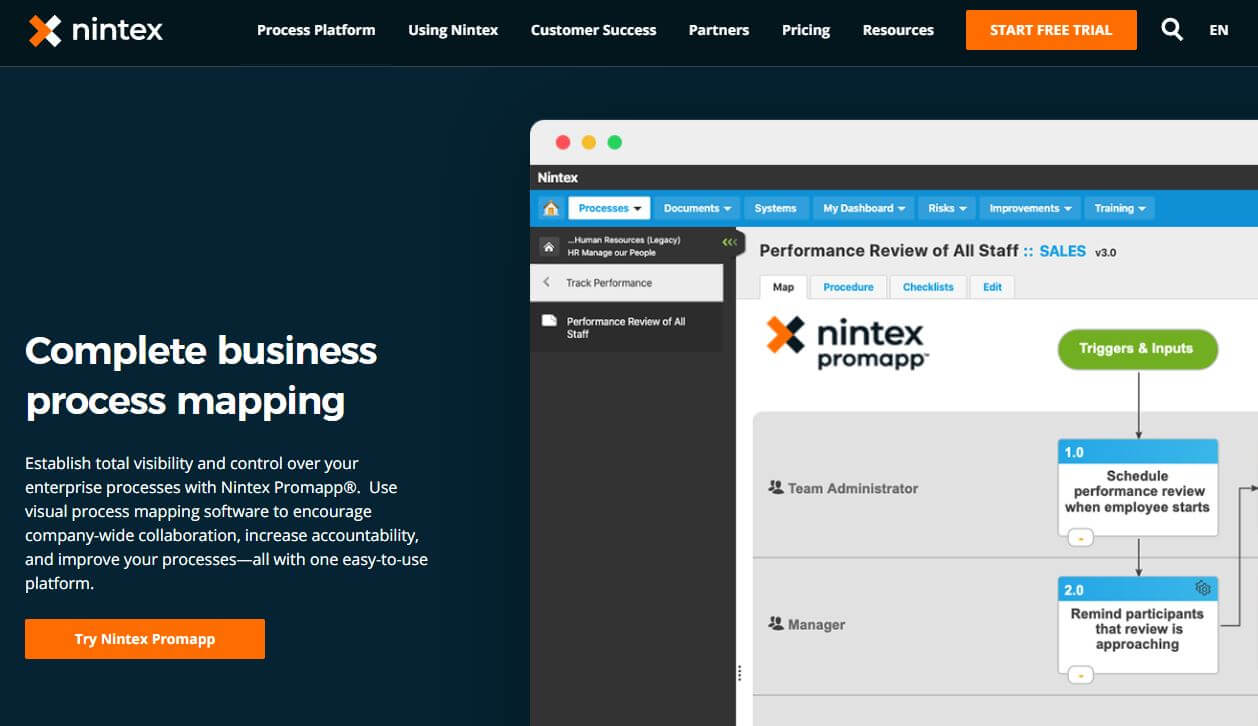Switch to the Procedure tab
This screenshot has width=1258, height=726.
coord(848,287)
